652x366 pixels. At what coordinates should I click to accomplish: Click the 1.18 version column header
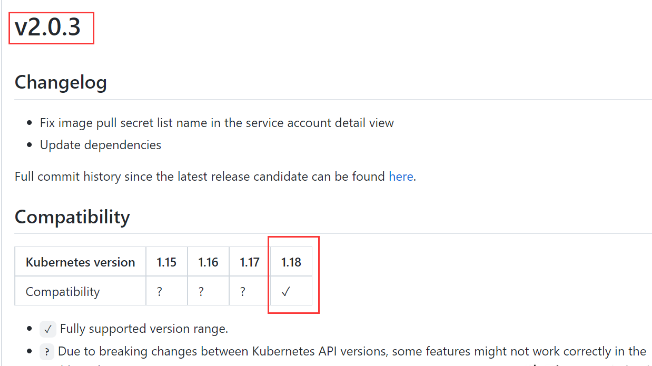pyautogui.click(x=291, y=262)
